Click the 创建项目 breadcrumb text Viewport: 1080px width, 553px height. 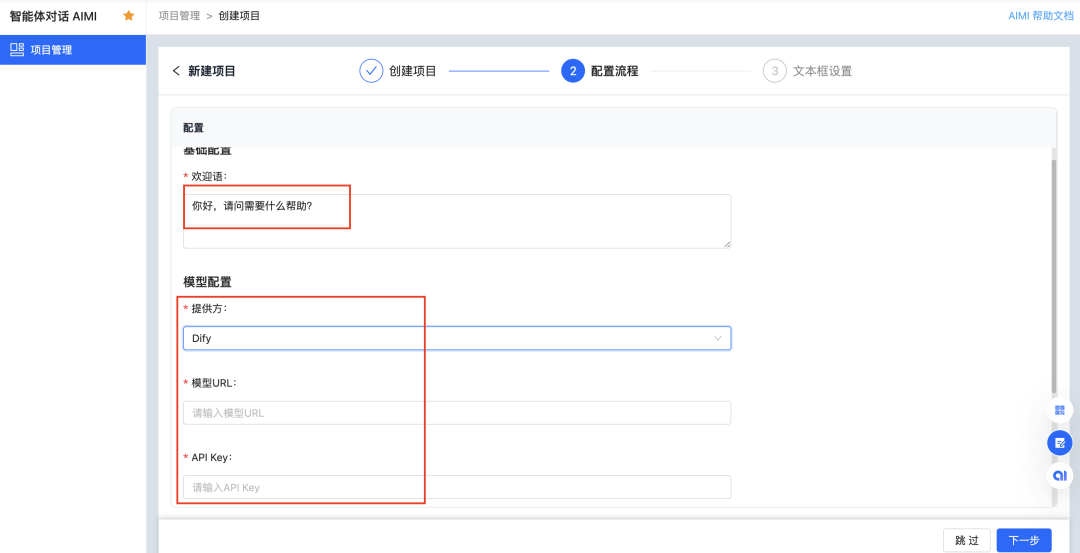[239, 15]
